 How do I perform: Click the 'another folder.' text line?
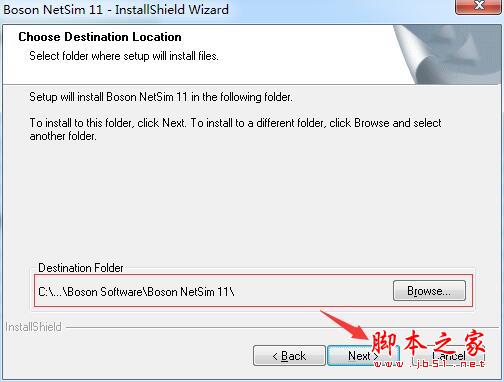click(63, 136)
